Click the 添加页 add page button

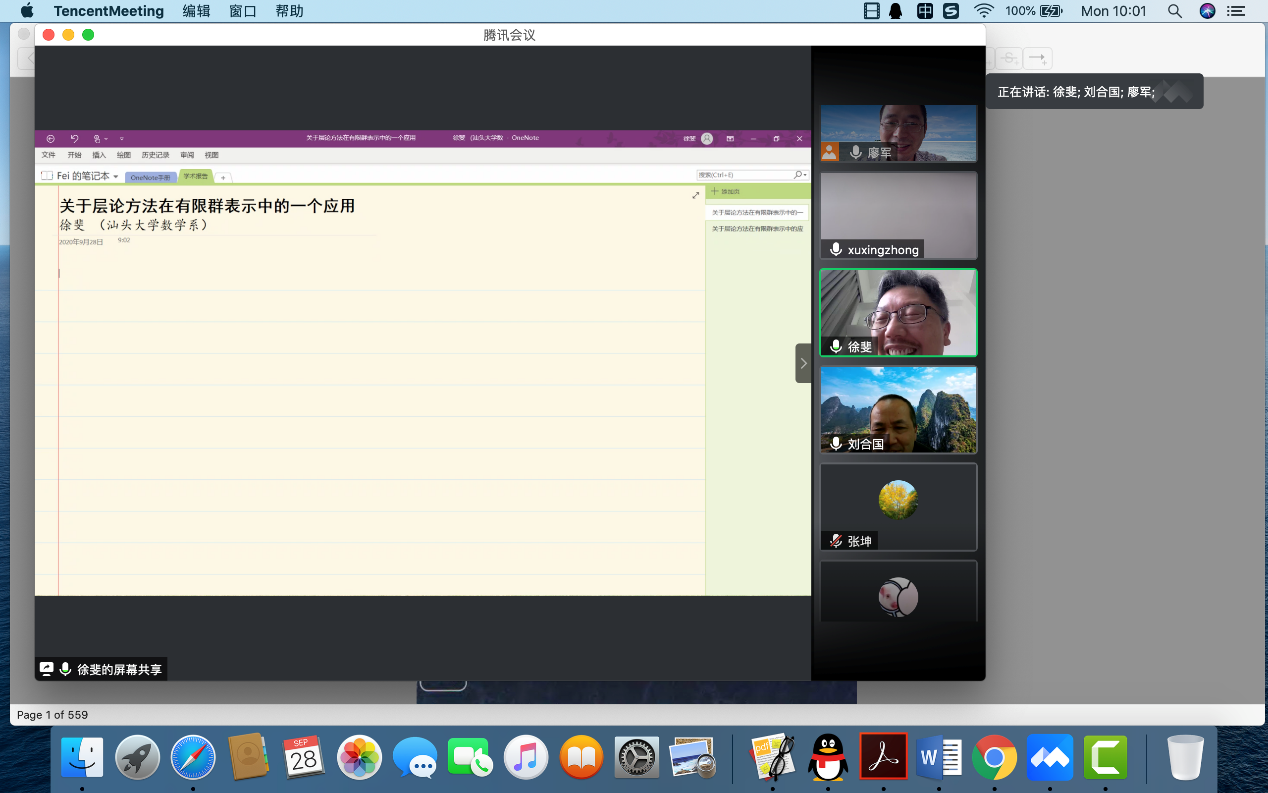click(x=726, y=191)
